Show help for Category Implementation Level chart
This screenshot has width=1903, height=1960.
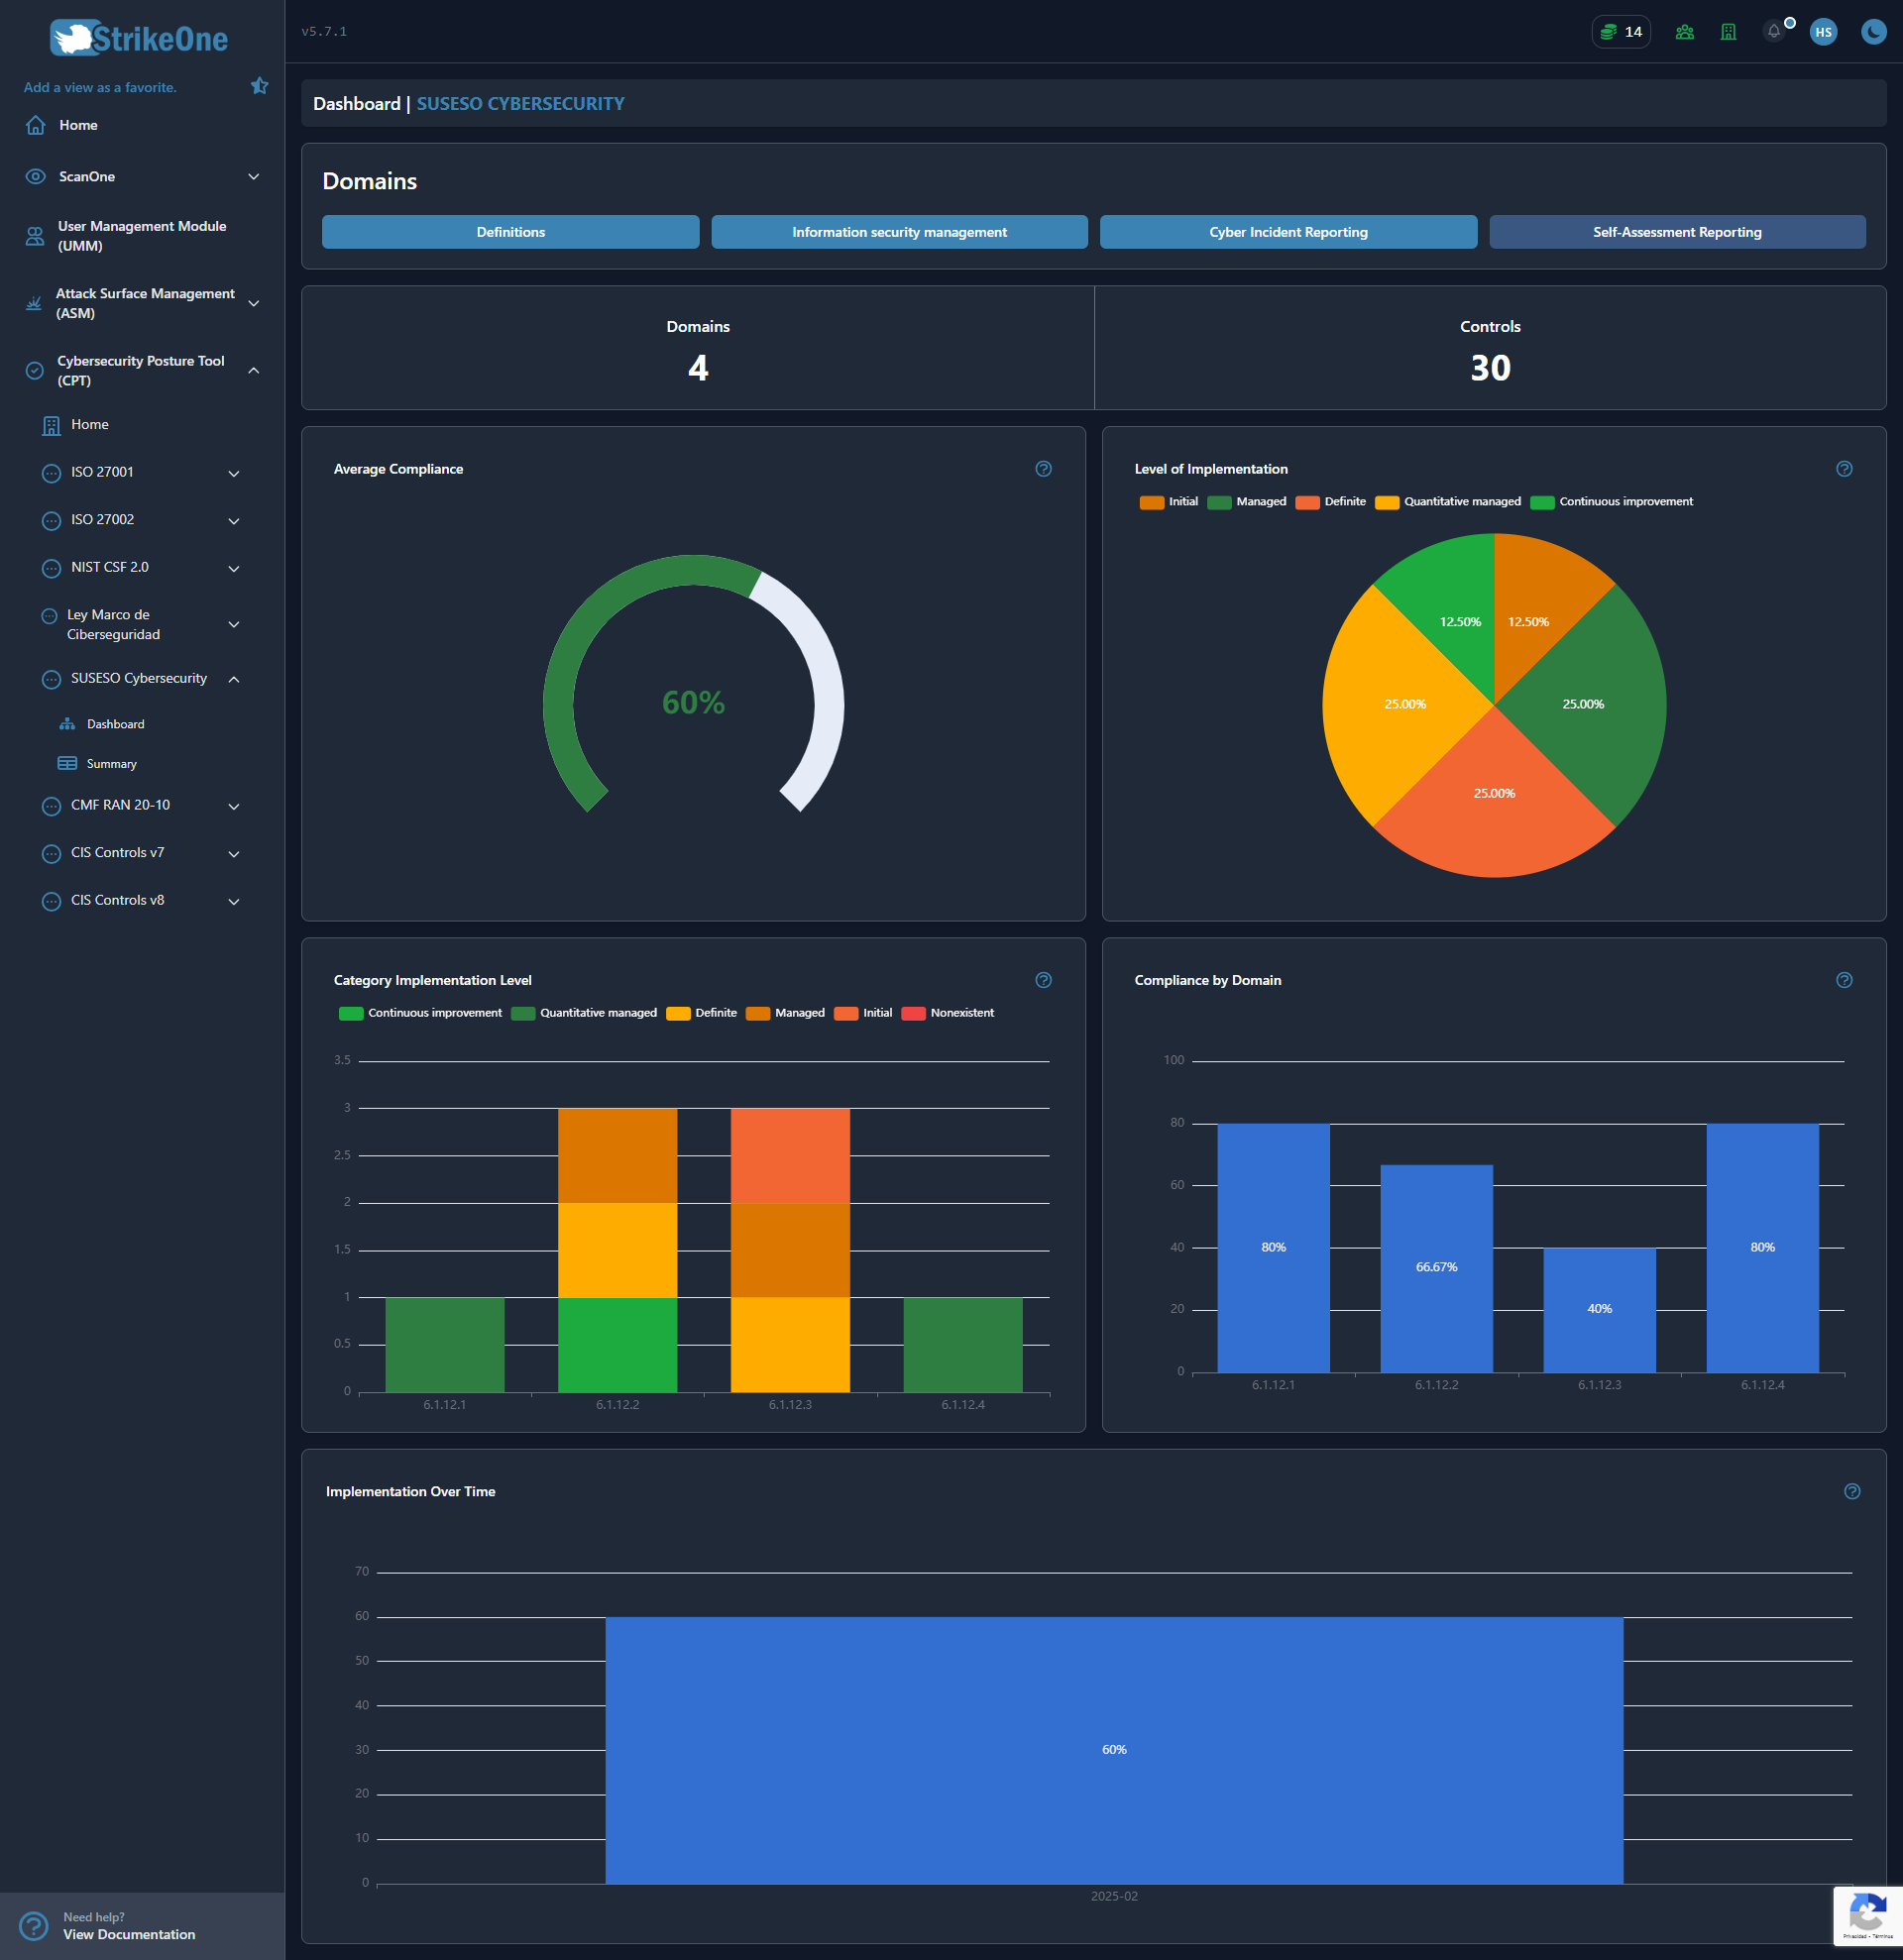[1043, 980]
